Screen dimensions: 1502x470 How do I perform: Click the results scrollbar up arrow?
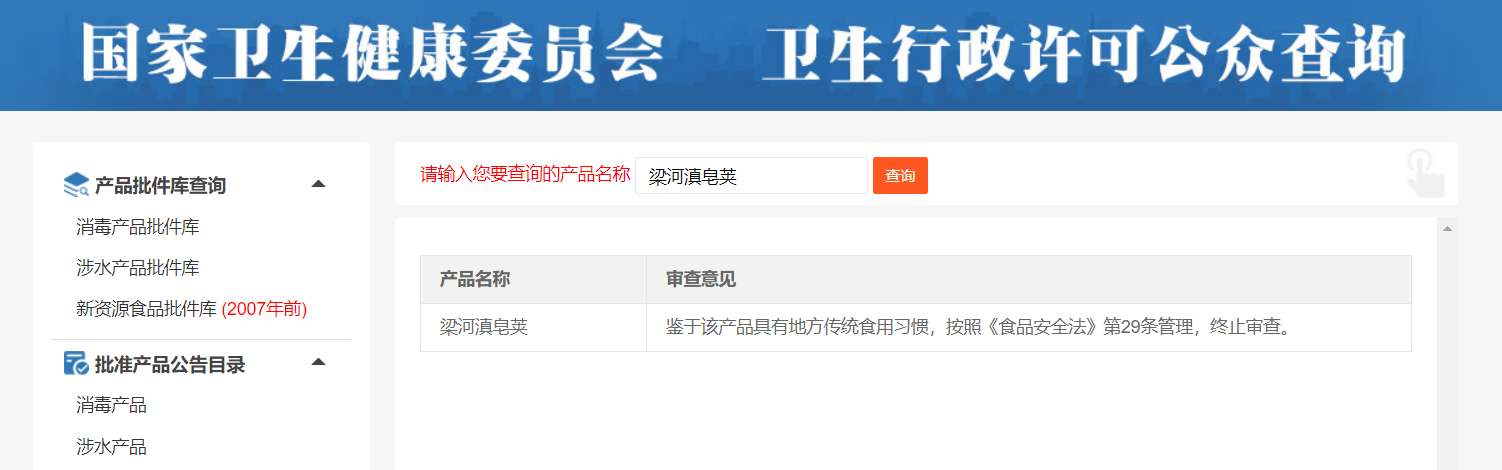[1446, 229]
